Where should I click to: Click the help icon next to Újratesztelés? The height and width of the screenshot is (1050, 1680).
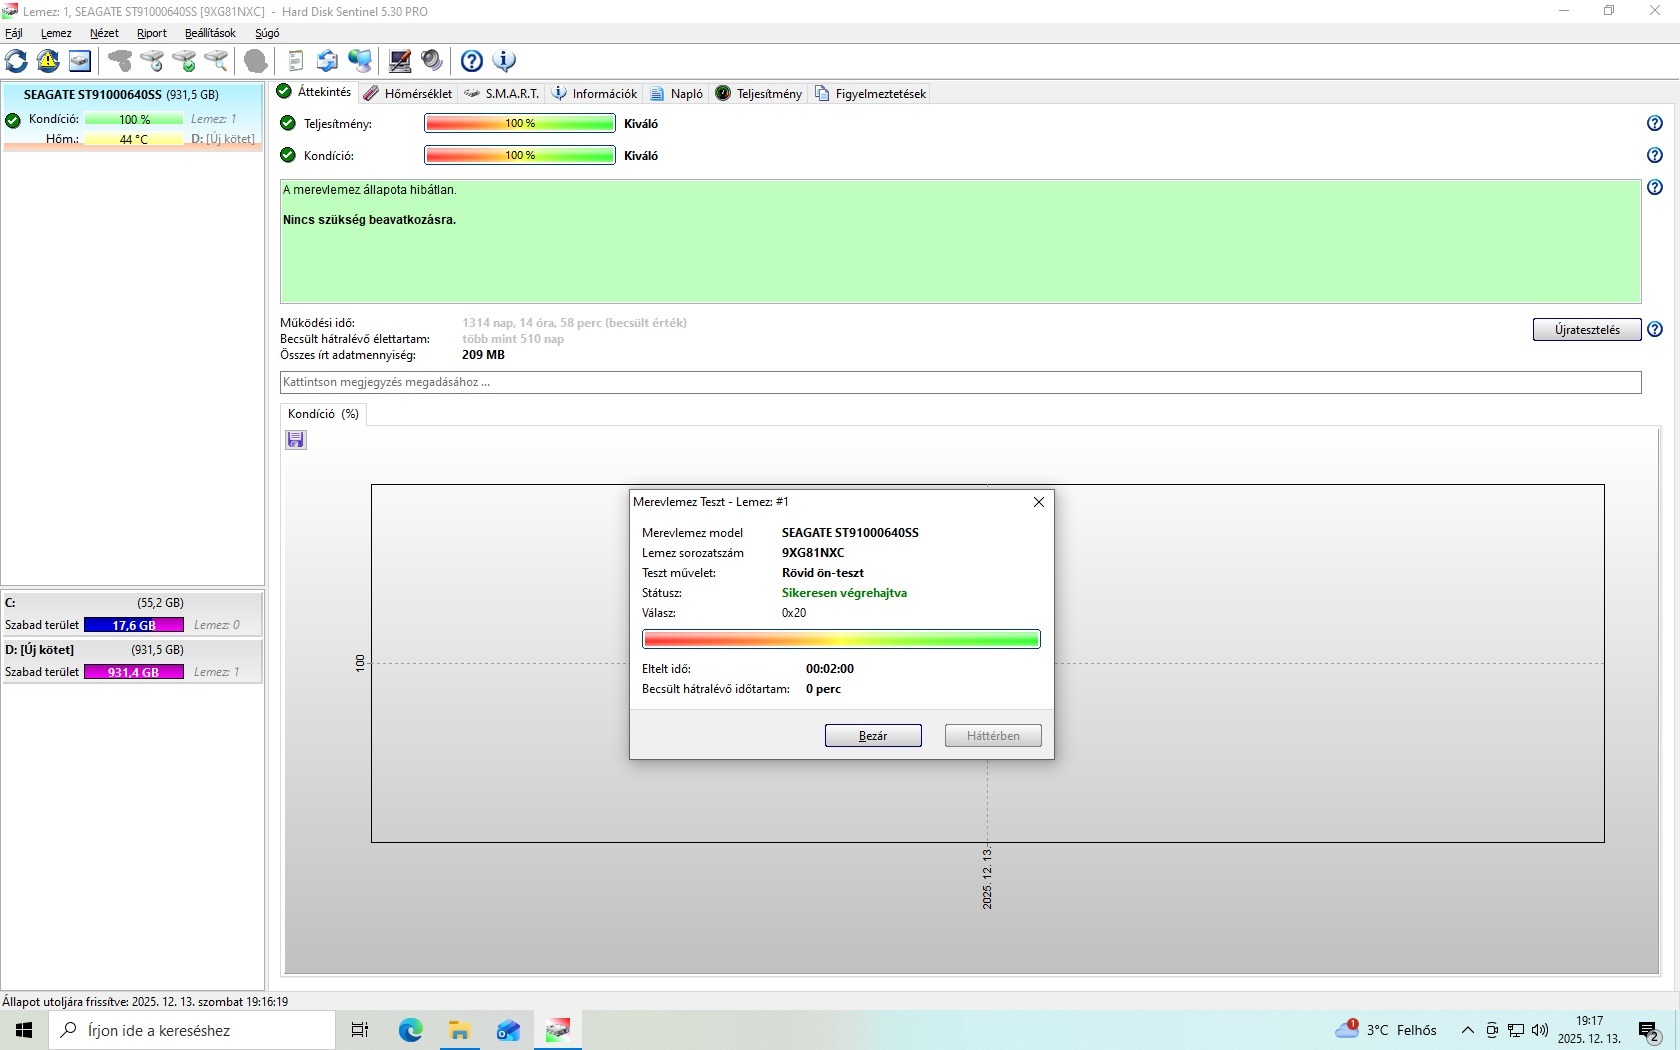tap(1655, 329)
